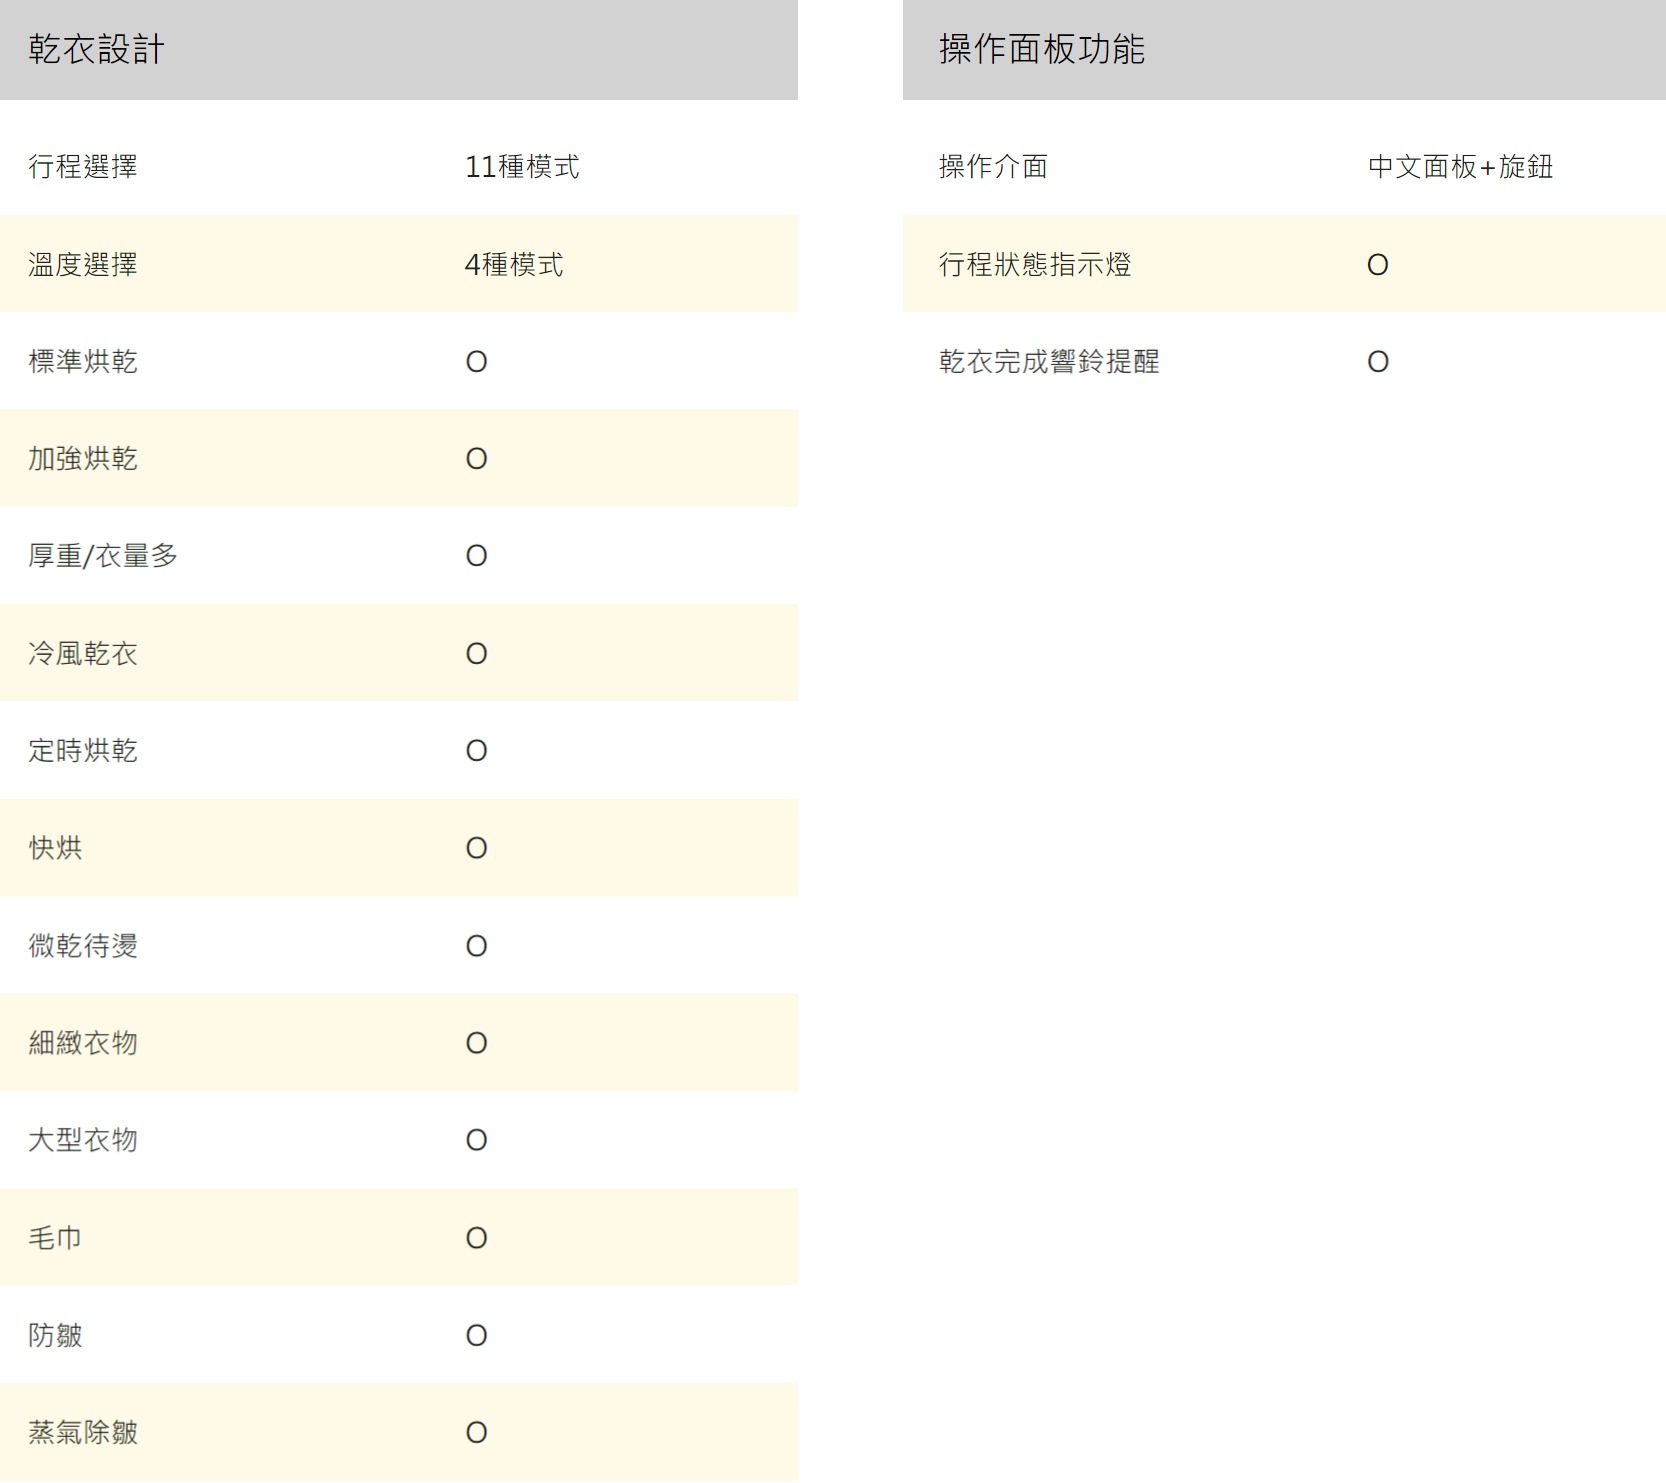Select the 厚重/衣量多 label

[x=103, y=556]
